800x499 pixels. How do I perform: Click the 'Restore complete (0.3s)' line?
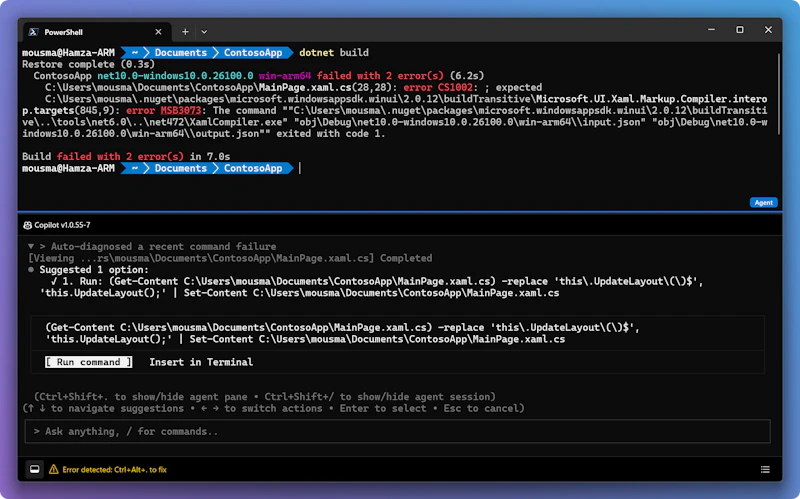[88, 64]
